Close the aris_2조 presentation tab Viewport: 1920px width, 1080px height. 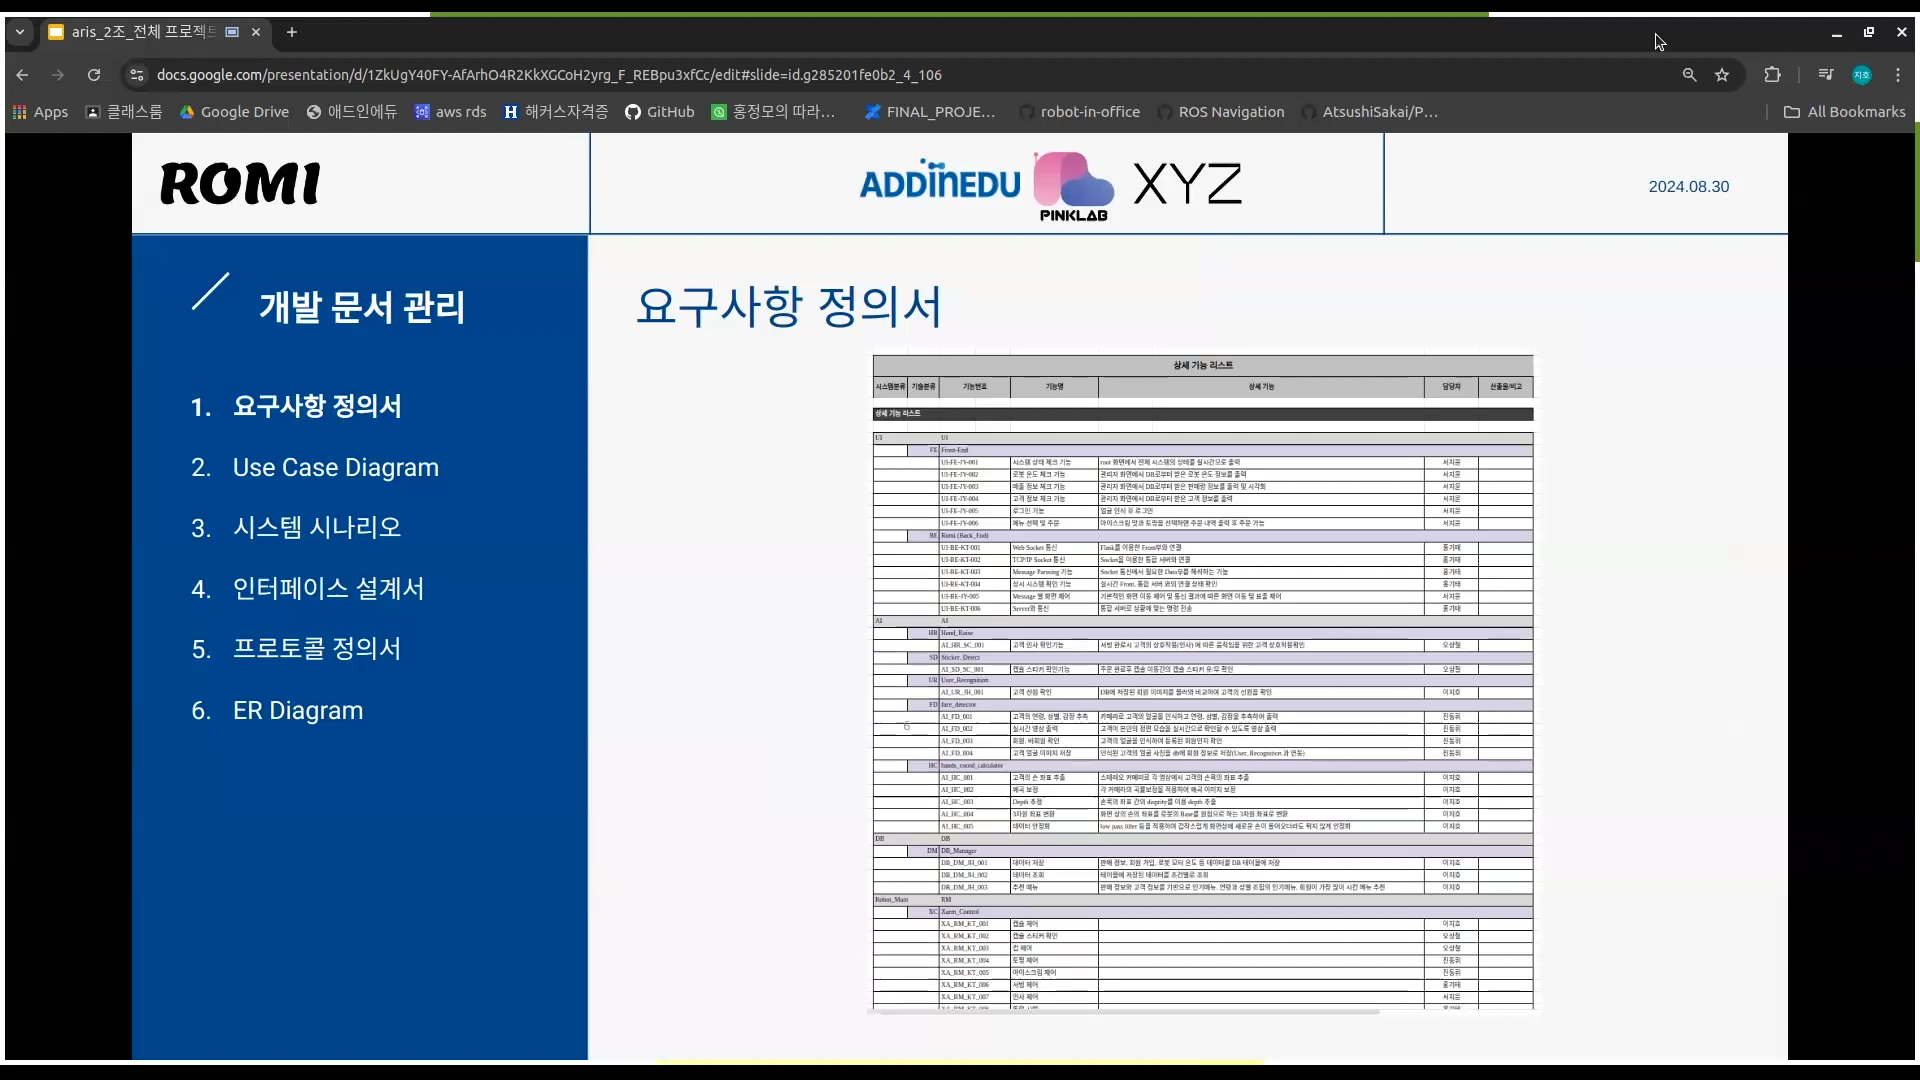[x=256, y=32]
